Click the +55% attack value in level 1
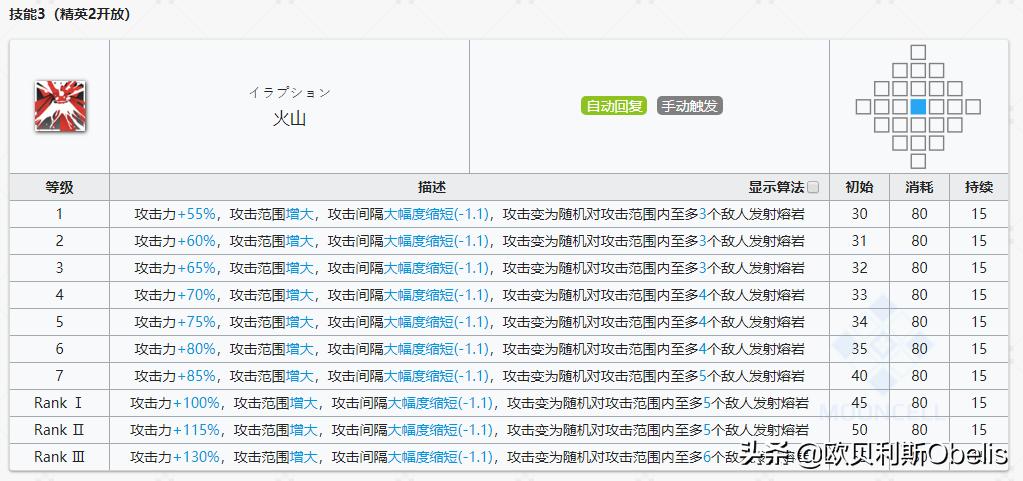1023x481 pixels. tap(196, 214)
